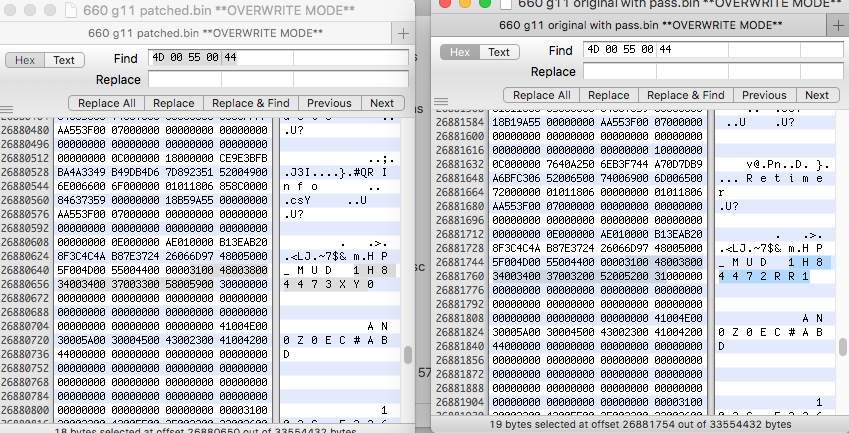Switch to Text mode in patched.bin window

64,60
